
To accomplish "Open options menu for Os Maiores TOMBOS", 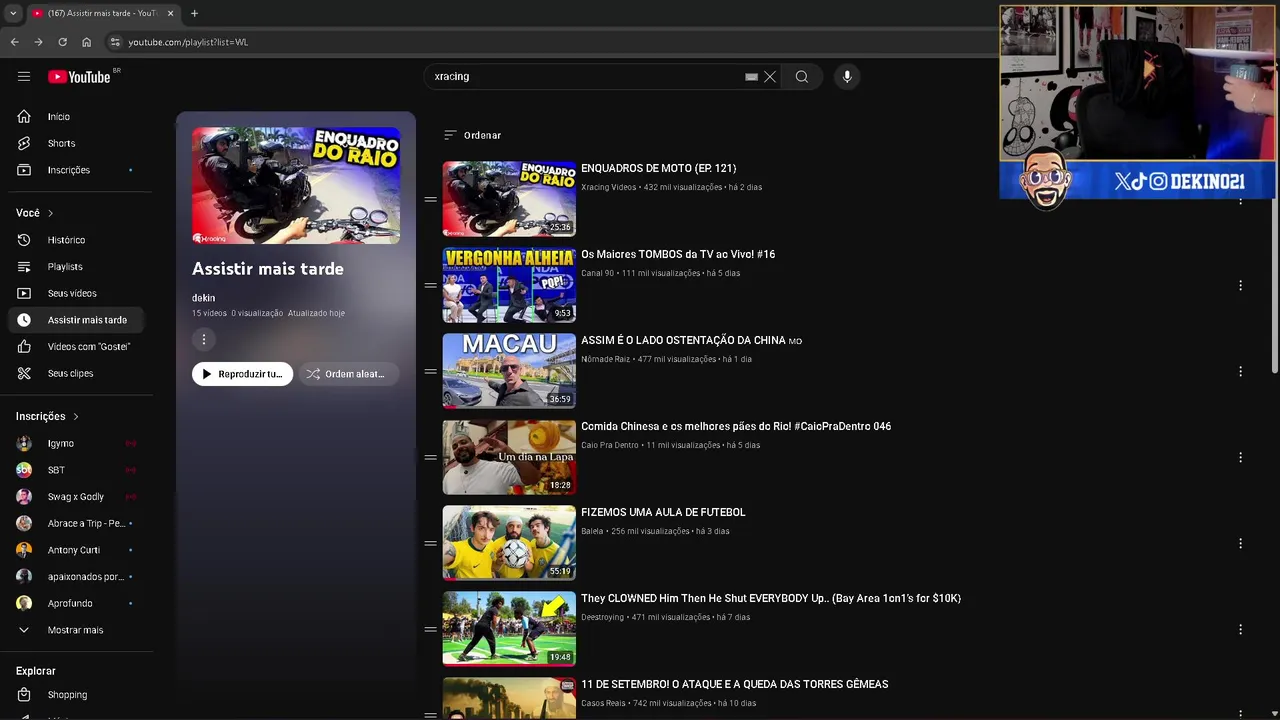I will click(1240, 285).
